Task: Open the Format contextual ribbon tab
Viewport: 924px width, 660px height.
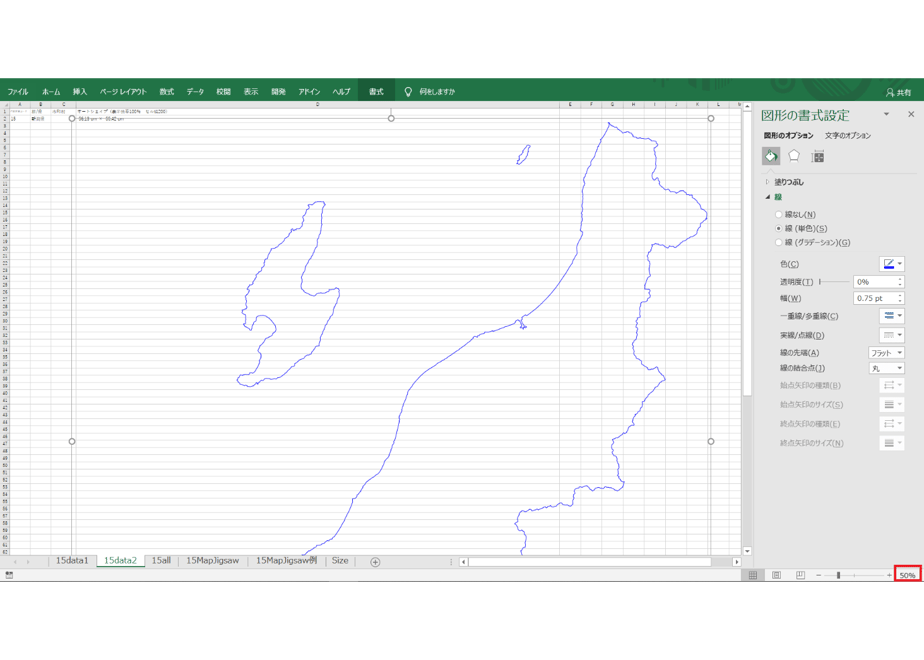Action: coord(376,92)
